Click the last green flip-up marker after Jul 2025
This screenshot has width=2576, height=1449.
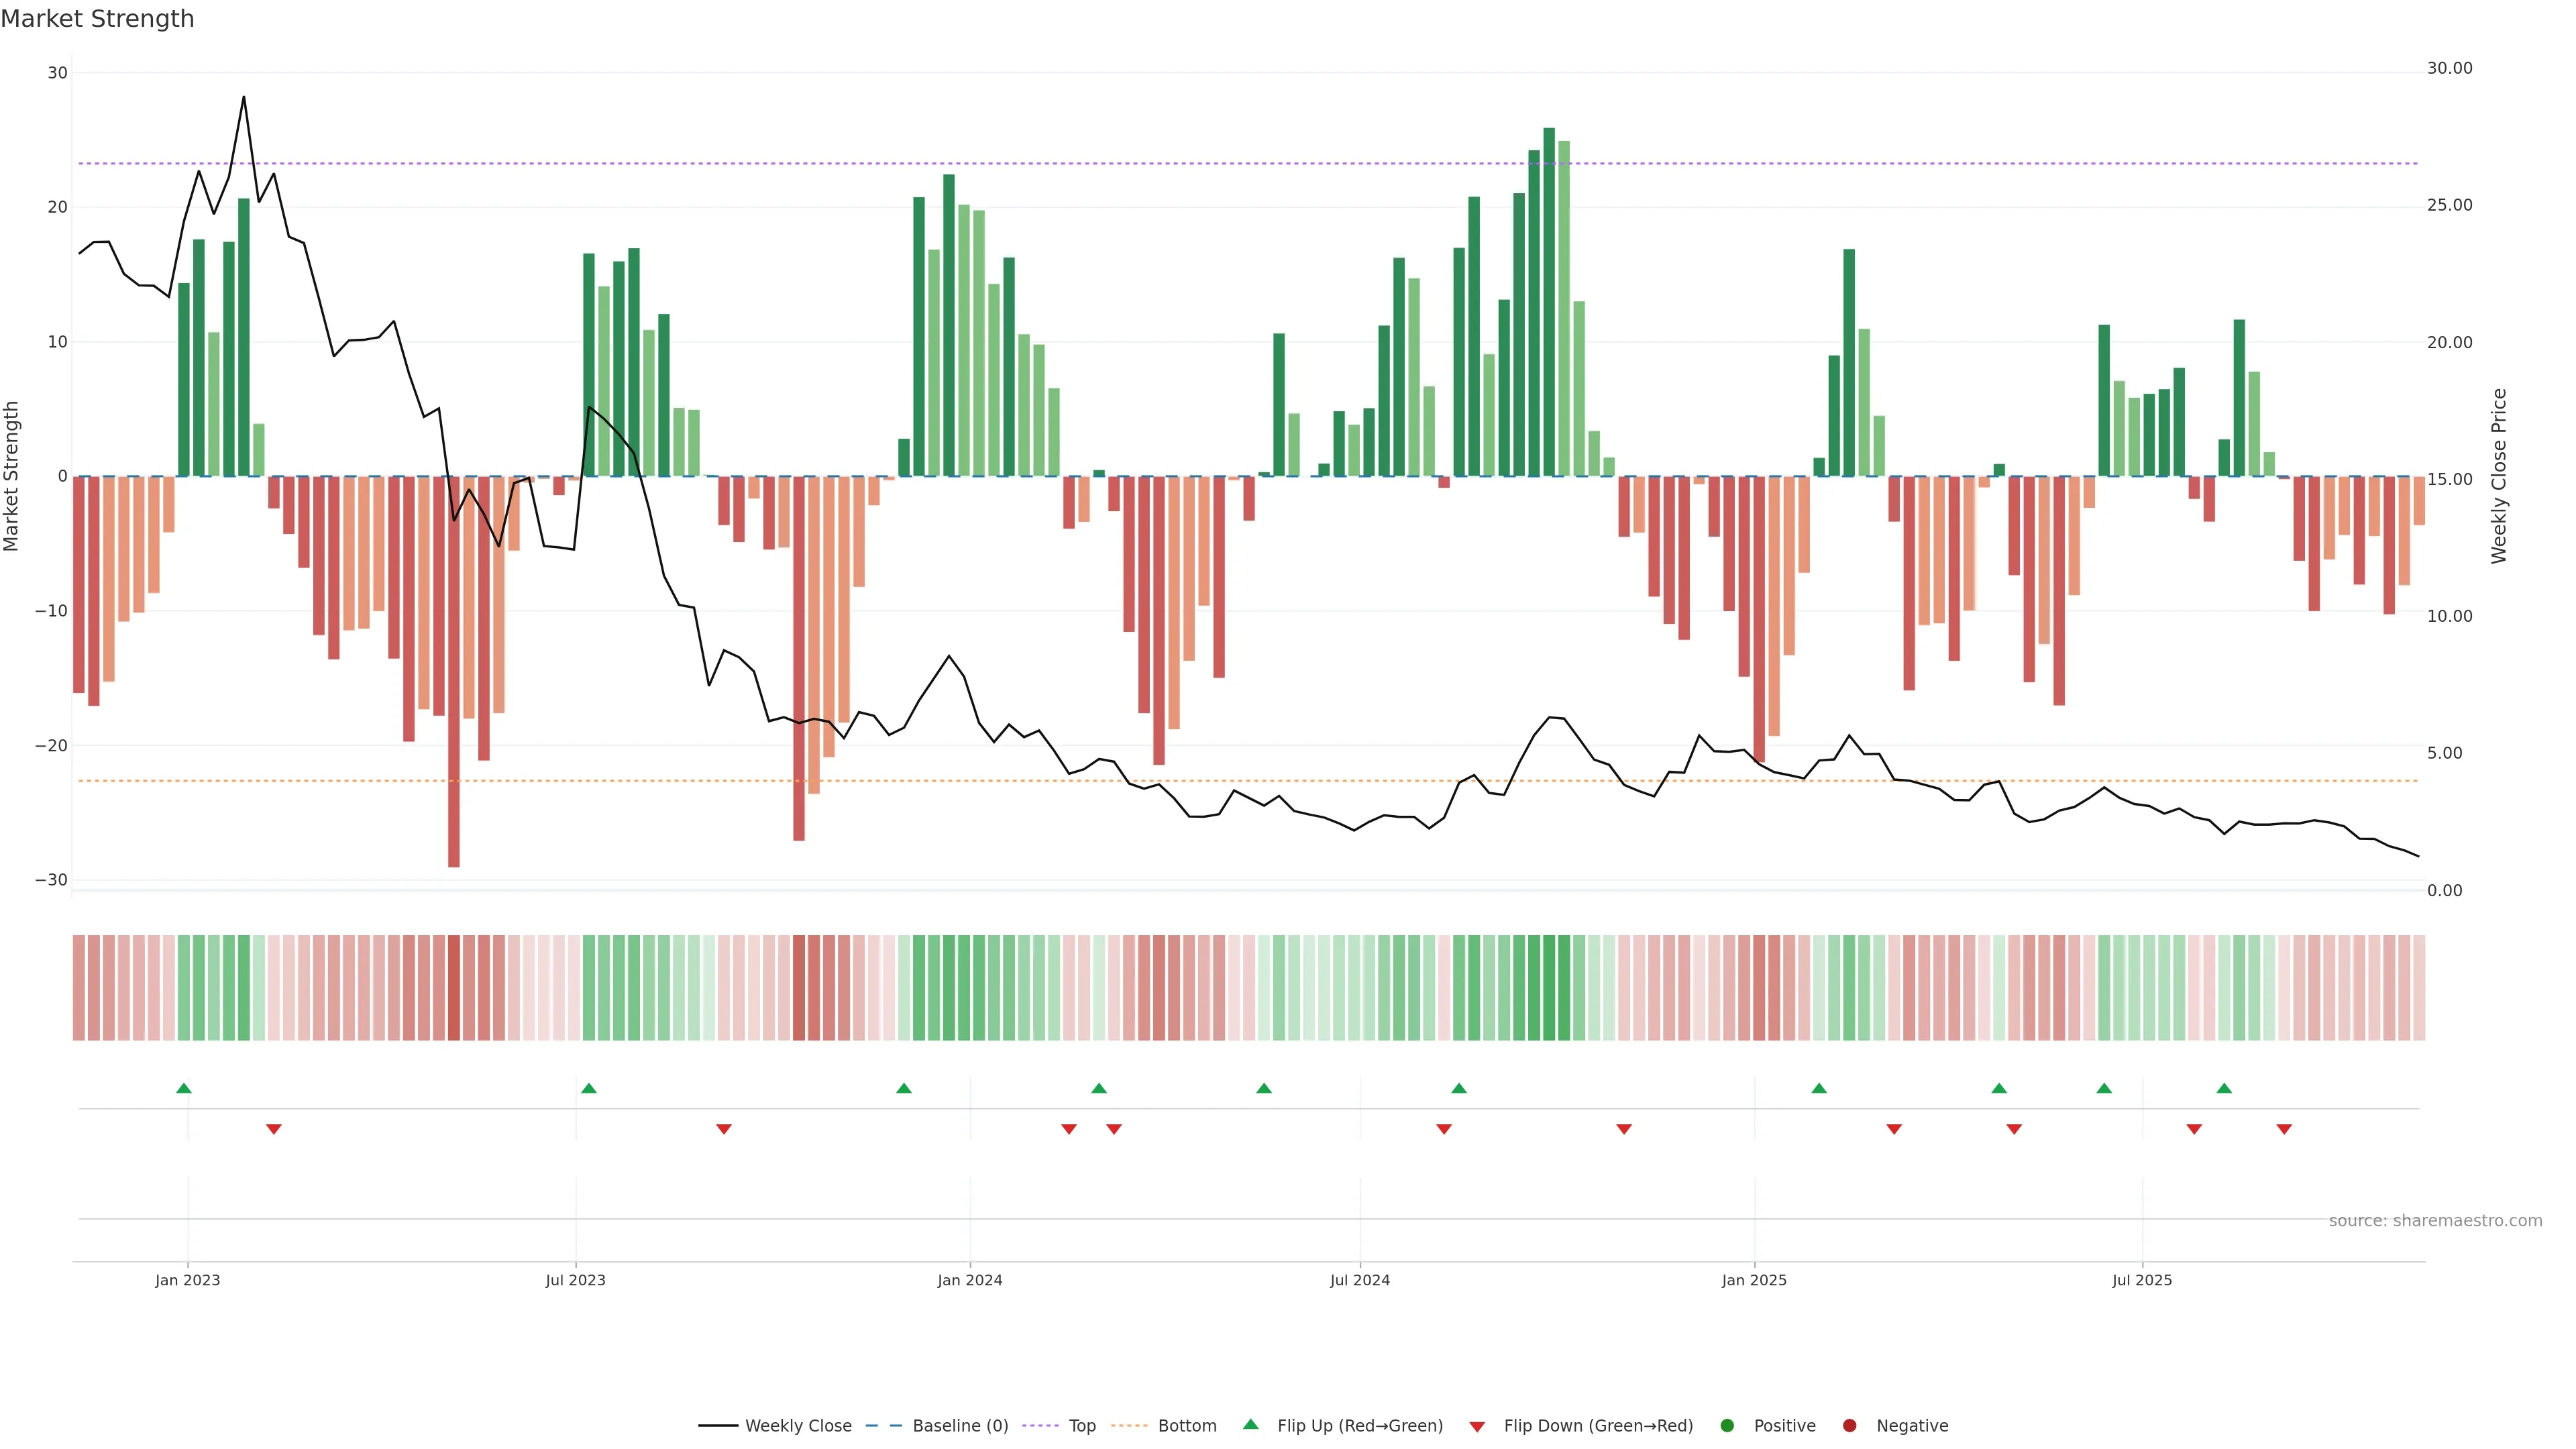coord(2224,1088)
